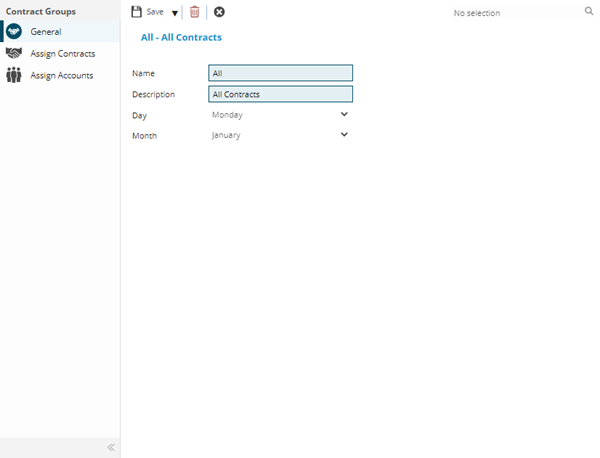Collapse the sidebar with double chevron
The image size is (600, 458).
pyautogui.click(x=111, y=447)
